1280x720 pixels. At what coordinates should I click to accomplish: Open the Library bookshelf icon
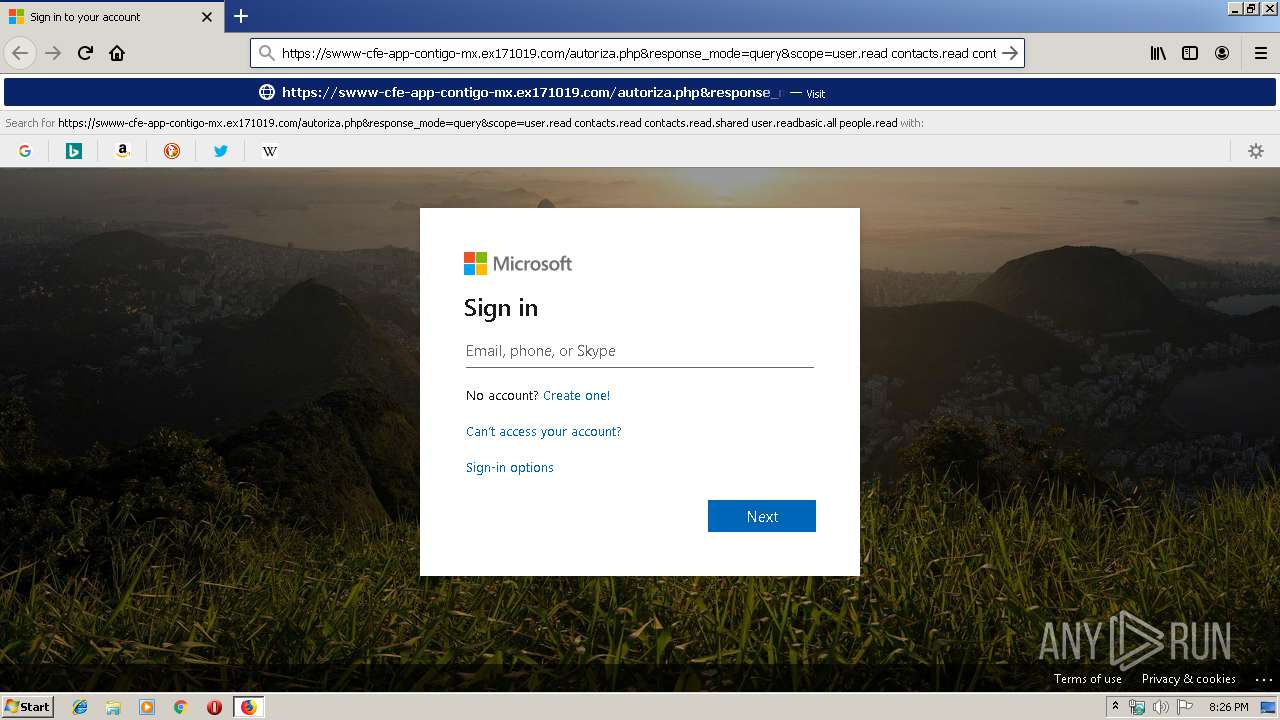coord(1158,53)
